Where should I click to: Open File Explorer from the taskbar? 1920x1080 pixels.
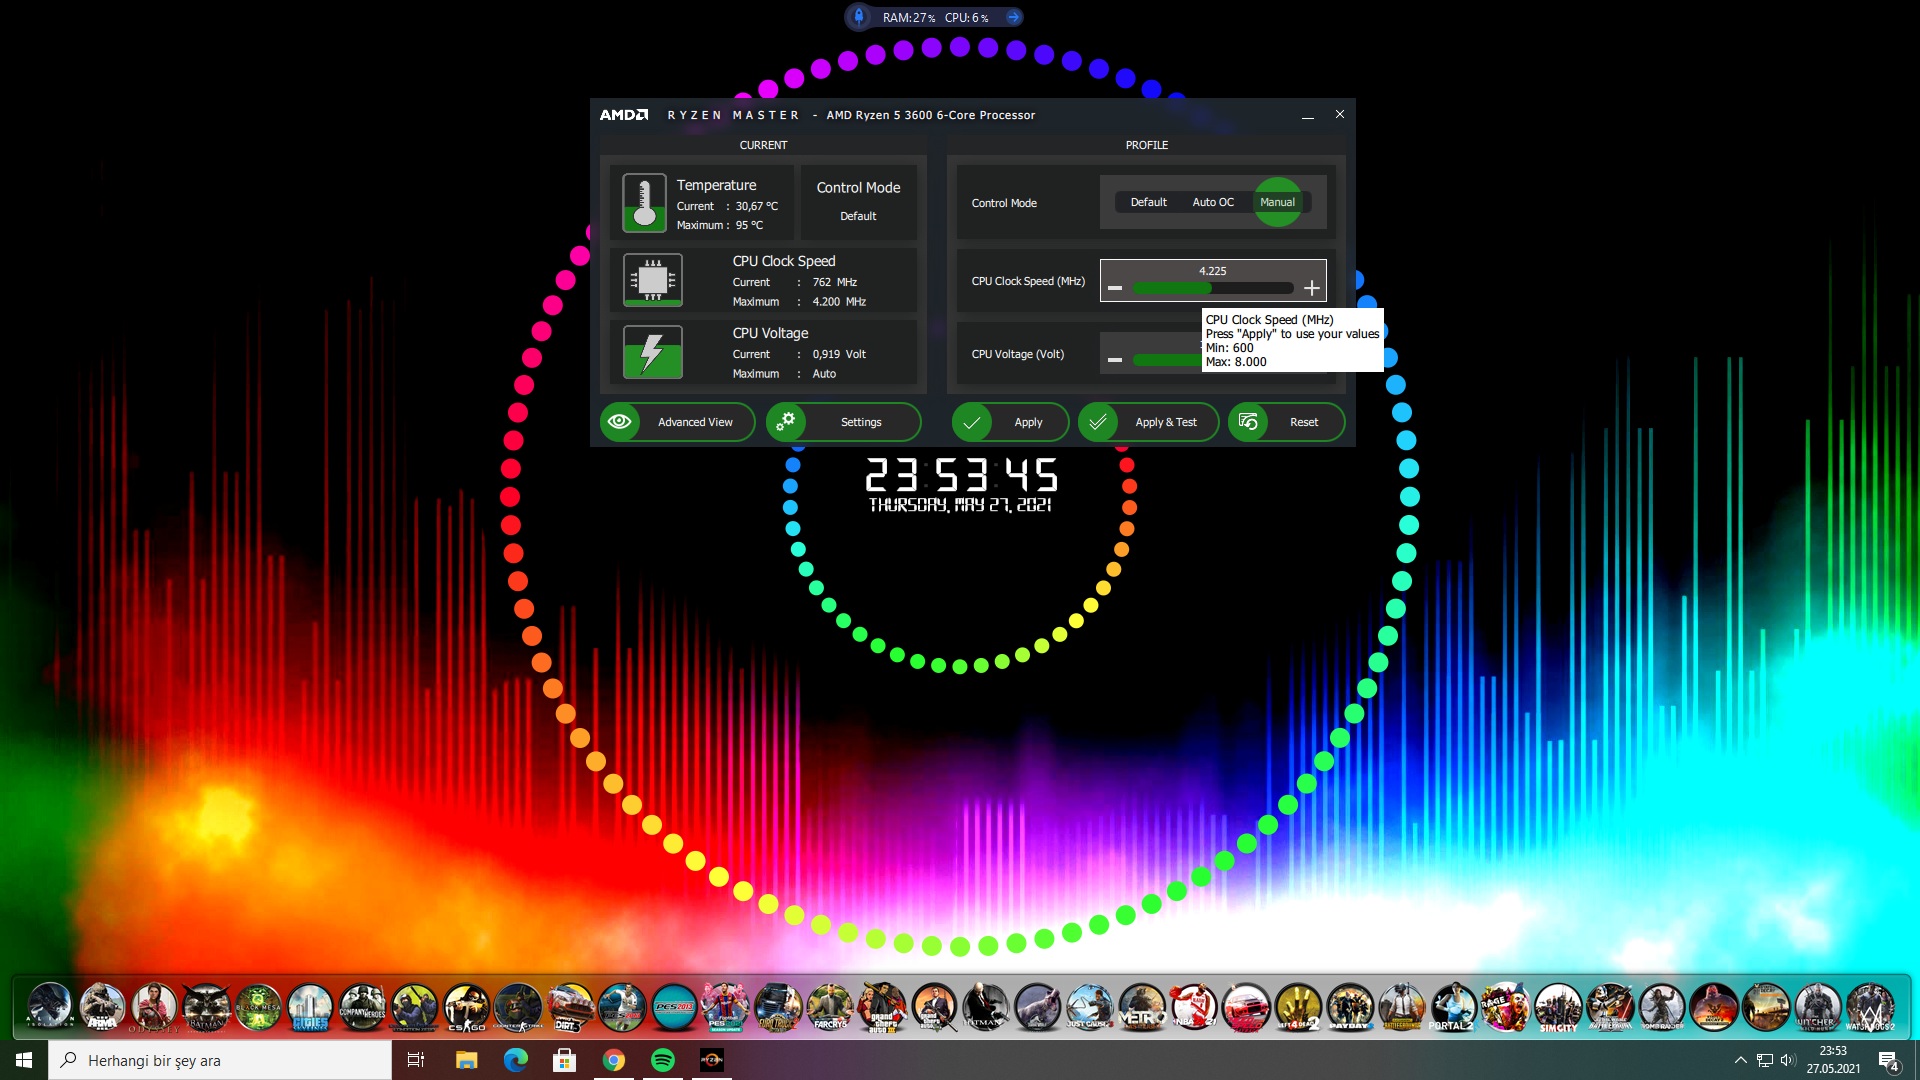(466, 1060)
